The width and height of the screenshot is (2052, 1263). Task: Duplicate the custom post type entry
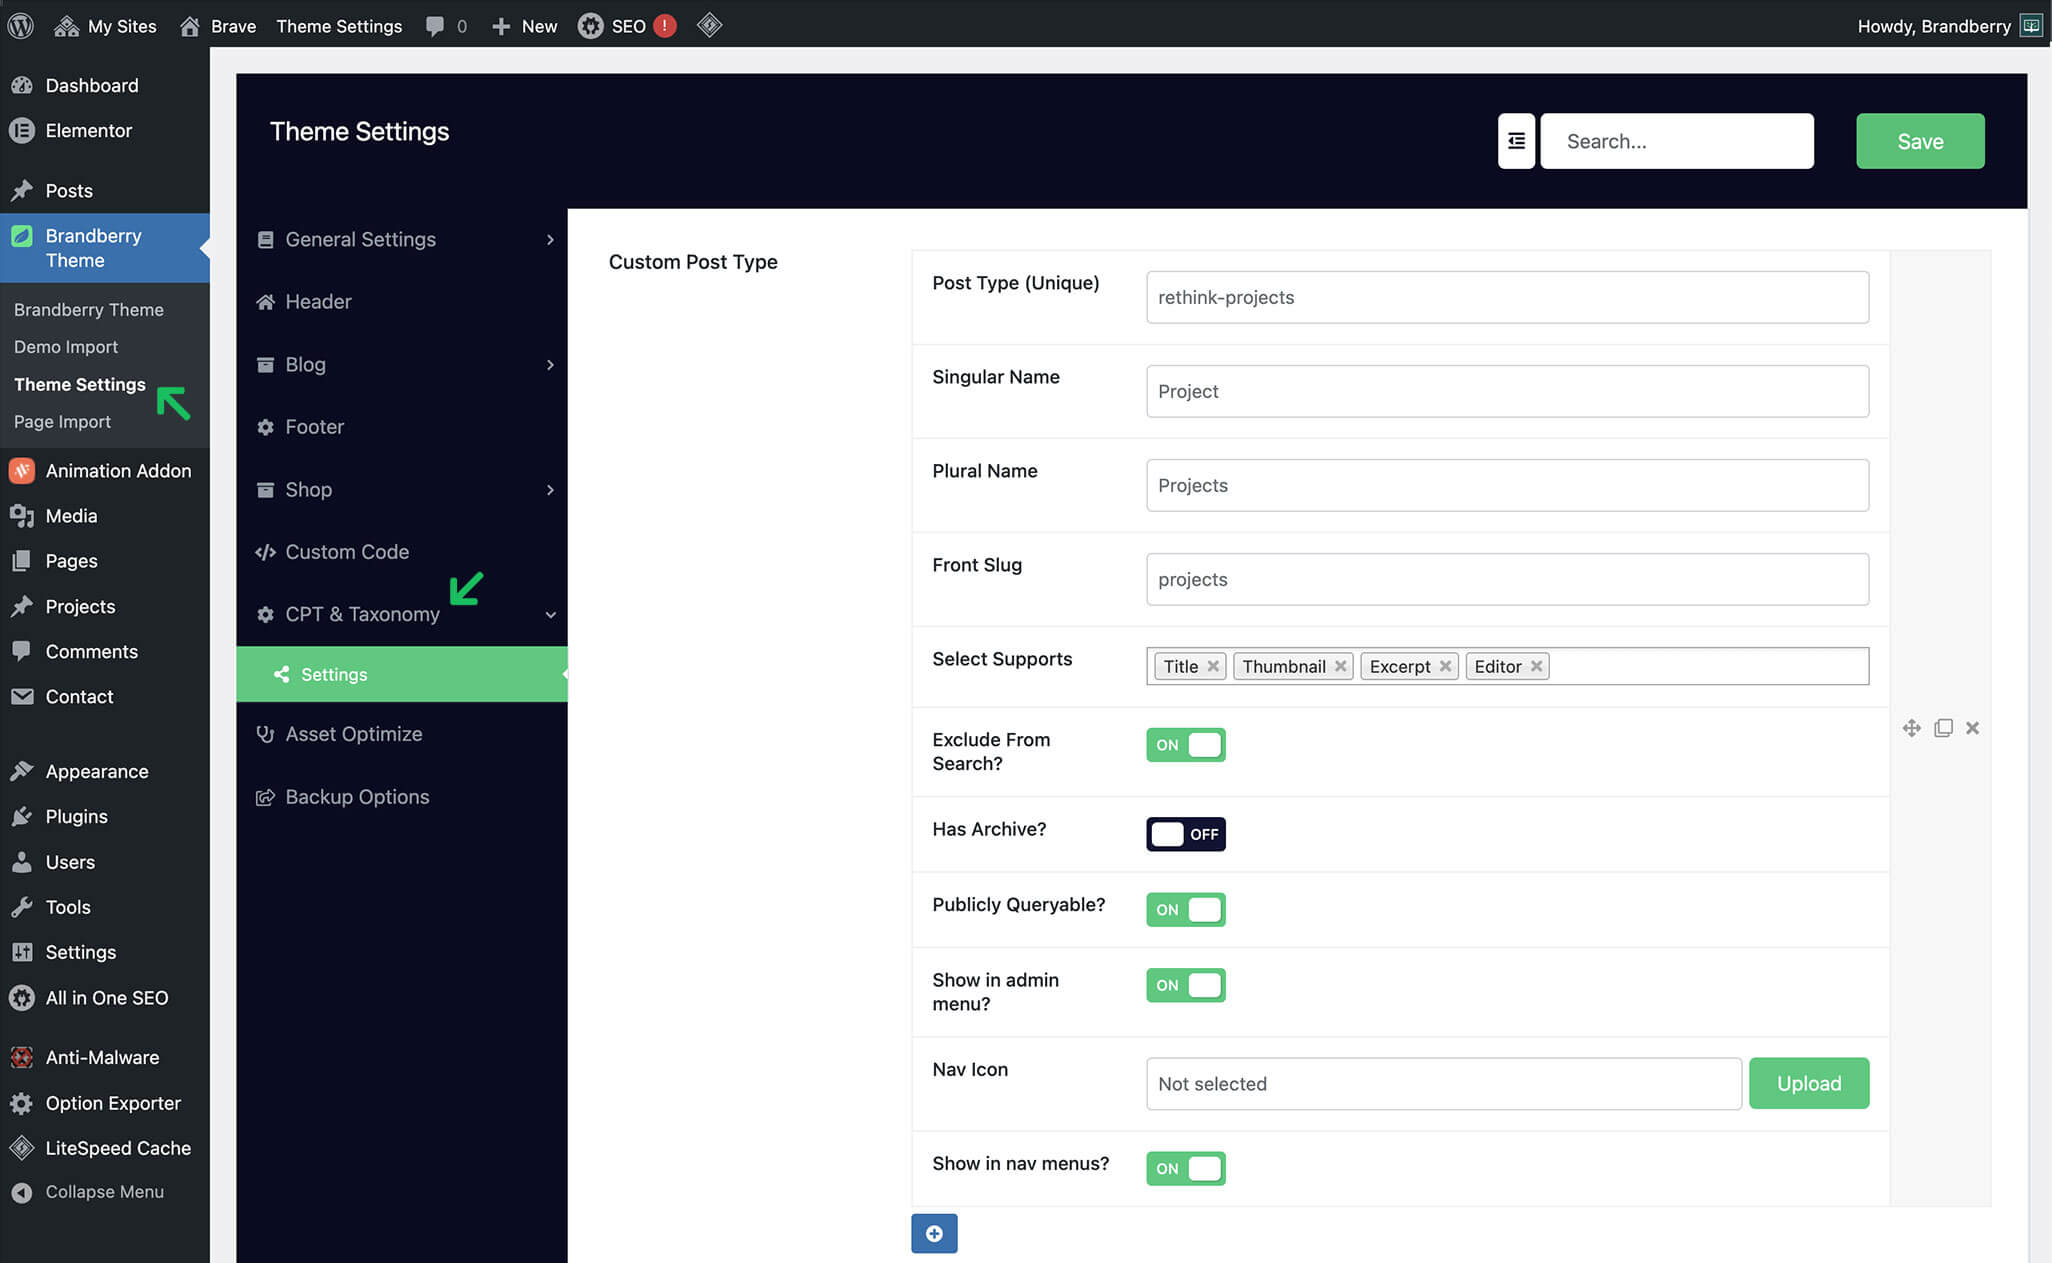[x=1943, y=728]
